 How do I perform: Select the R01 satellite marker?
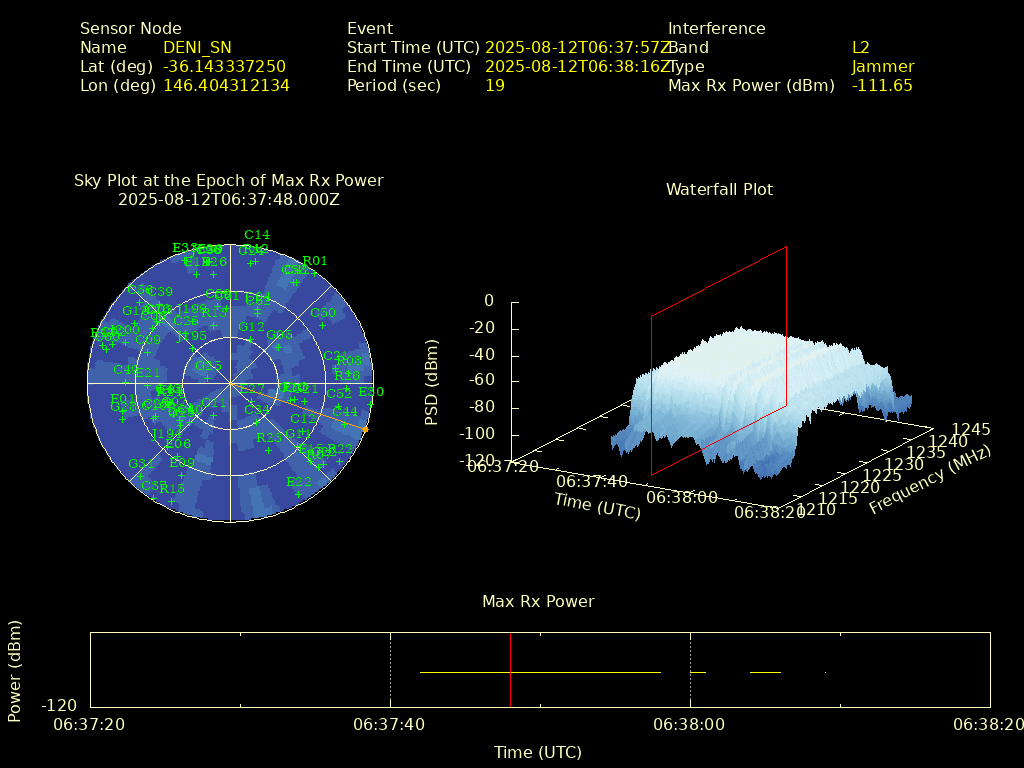coord(315,273)
